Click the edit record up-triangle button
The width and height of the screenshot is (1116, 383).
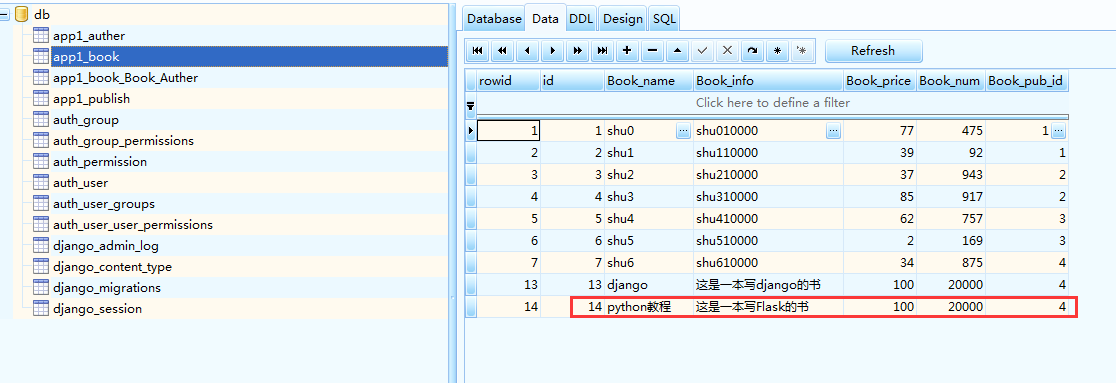pos(677,51)
